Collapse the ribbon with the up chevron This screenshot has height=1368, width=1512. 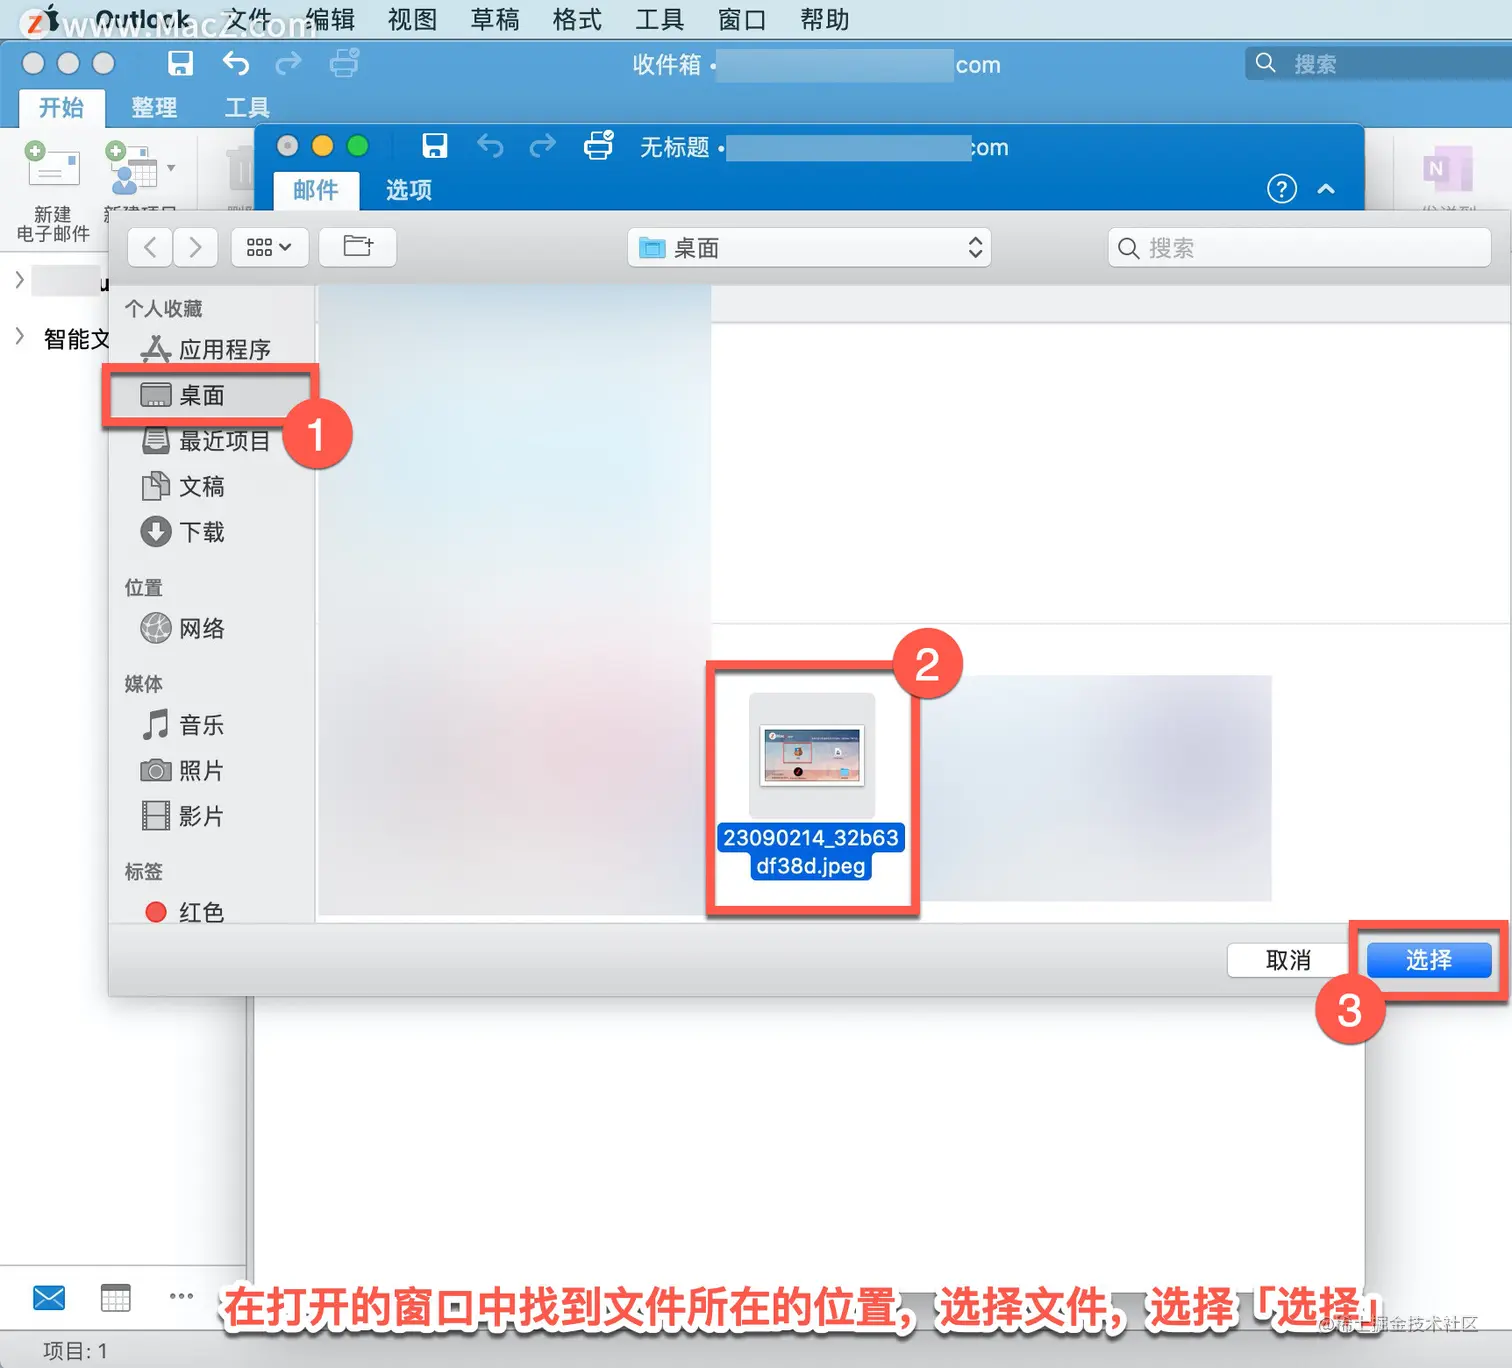pos(1326,188)
